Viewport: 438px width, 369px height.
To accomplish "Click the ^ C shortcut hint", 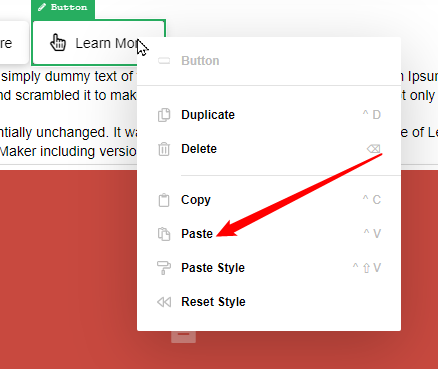I will [372, 200].
